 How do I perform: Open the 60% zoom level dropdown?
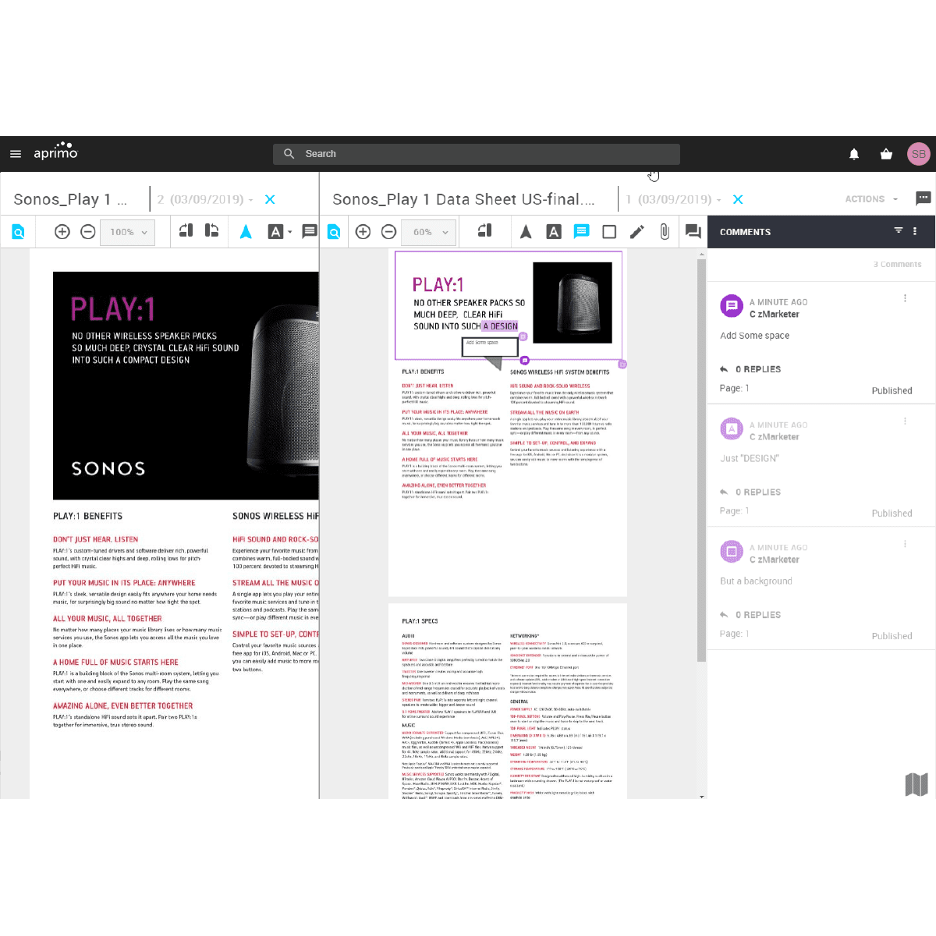click(x=429, y=232)
